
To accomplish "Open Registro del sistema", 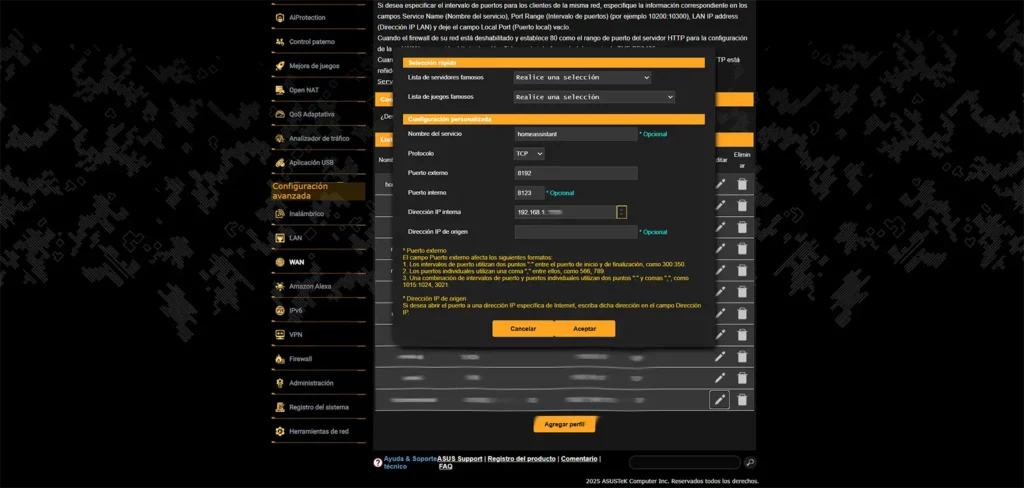I will 319,407.
